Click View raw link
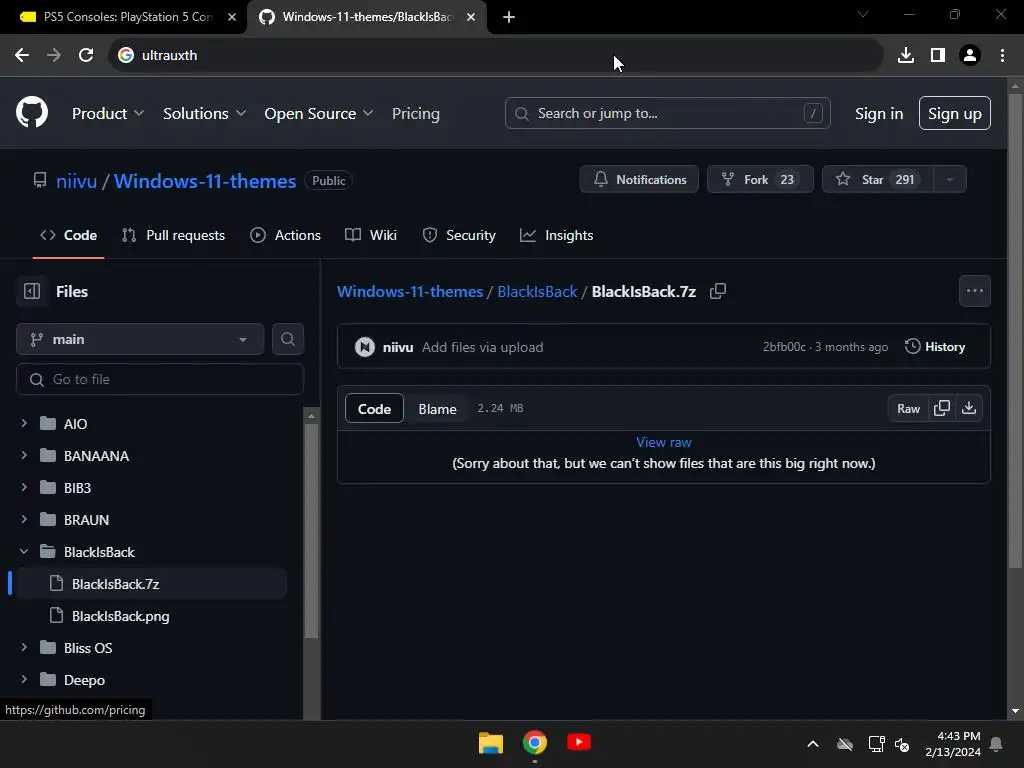Screen dimensions: 1024x768 tap(664, 442)
